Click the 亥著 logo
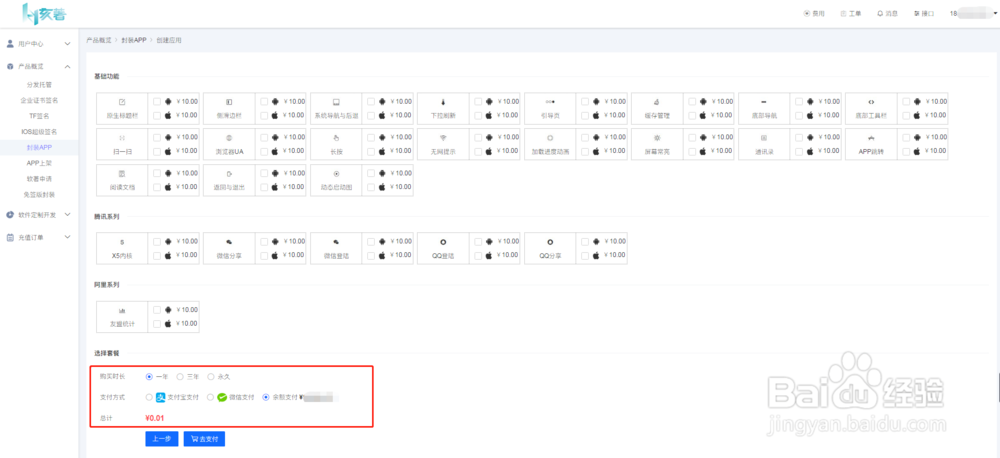This screenshot has width=1000, height=458. coord(44,13)
